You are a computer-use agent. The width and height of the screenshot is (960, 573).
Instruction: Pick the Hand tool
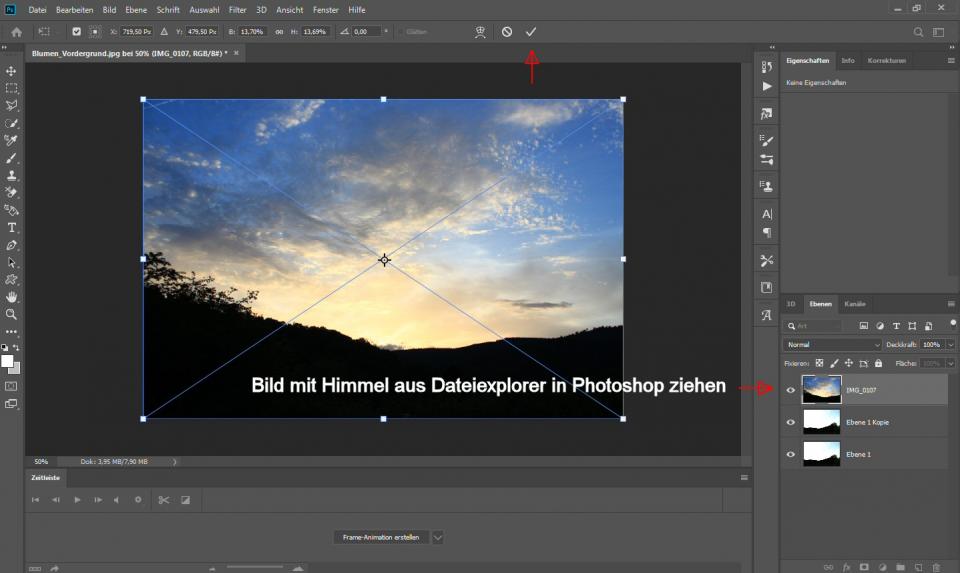pyautogui.click(x=12, y=297)
